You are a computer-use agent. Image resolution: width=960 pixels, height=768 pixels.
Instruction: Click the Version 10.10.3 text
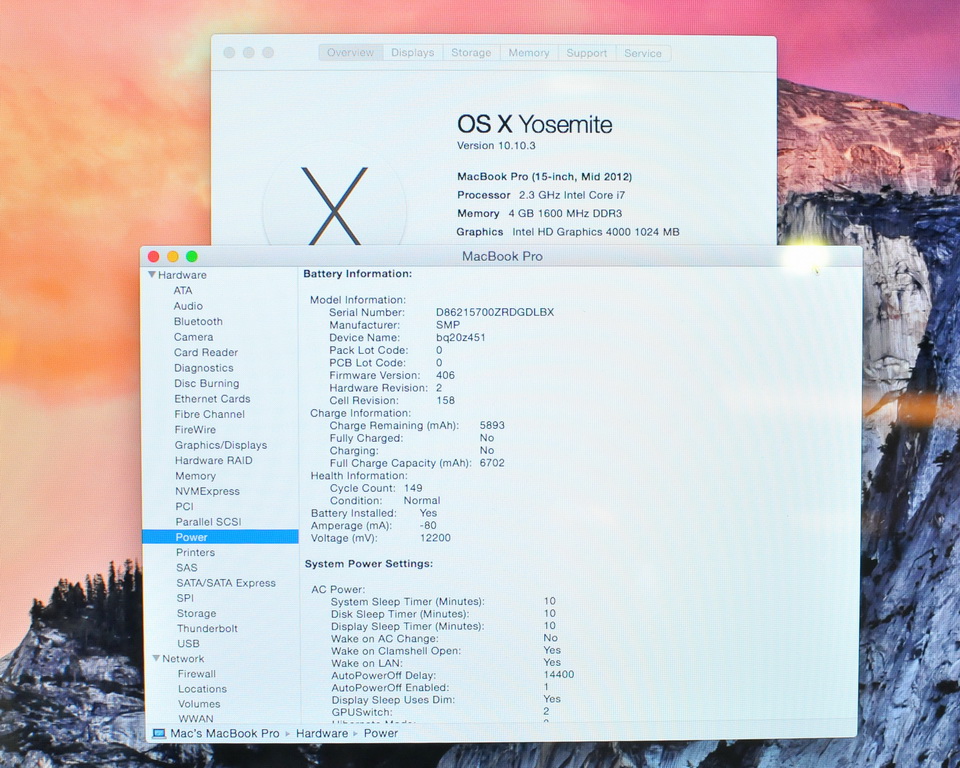click(x=496, y=146)
